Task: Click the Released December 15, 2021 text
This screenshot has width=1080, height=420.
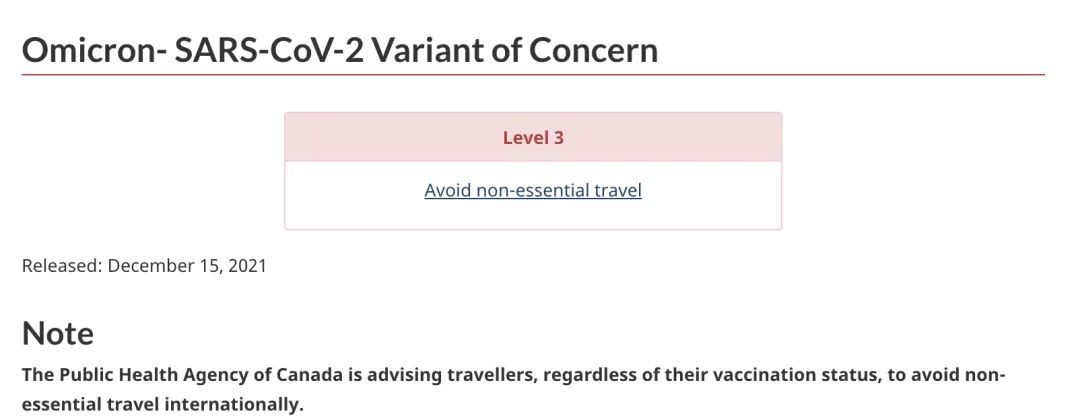Action: 144,266
